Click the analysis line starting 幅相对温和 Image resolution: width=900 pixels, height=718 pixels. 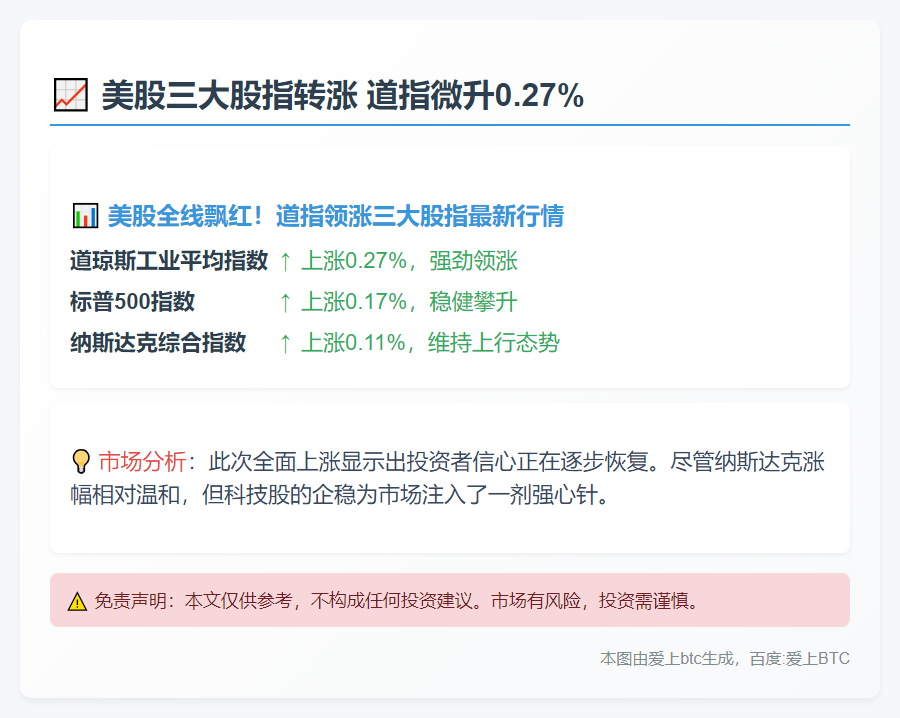(340, 495)
